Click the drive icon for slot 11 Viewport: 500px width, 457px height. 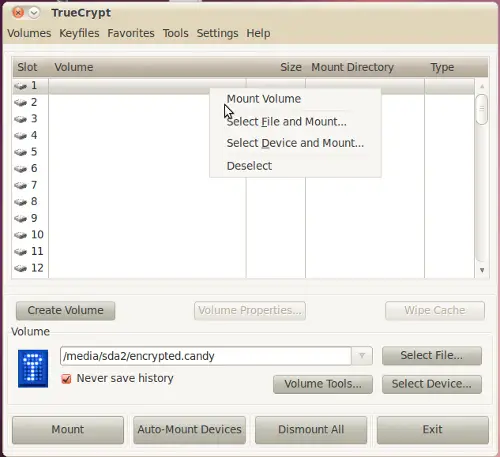click(x=21, y=252)
